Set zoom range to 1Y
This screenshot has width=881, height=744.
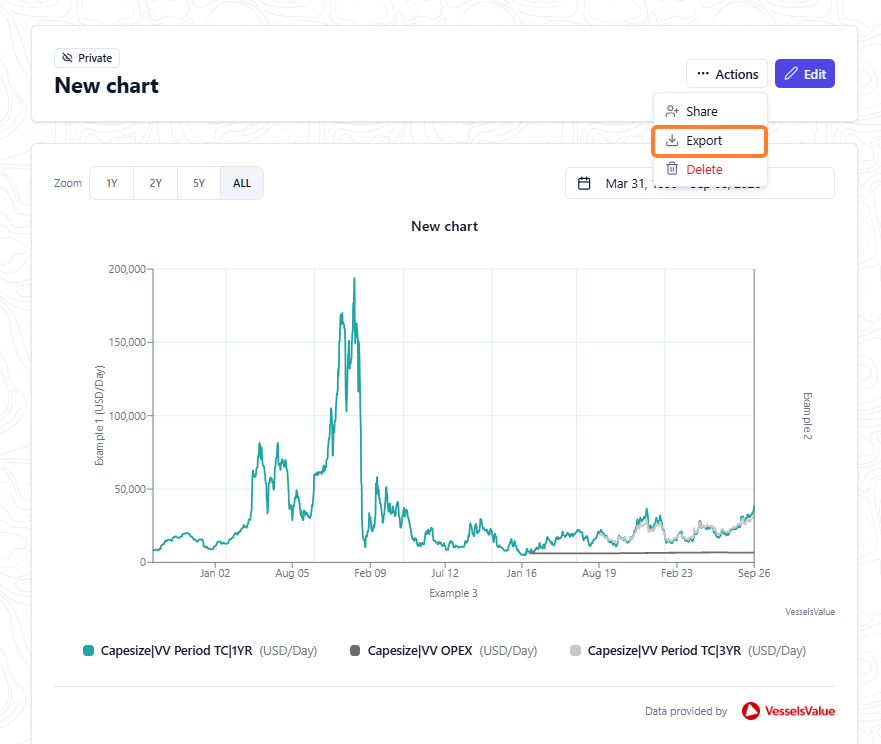pos(112,183)
